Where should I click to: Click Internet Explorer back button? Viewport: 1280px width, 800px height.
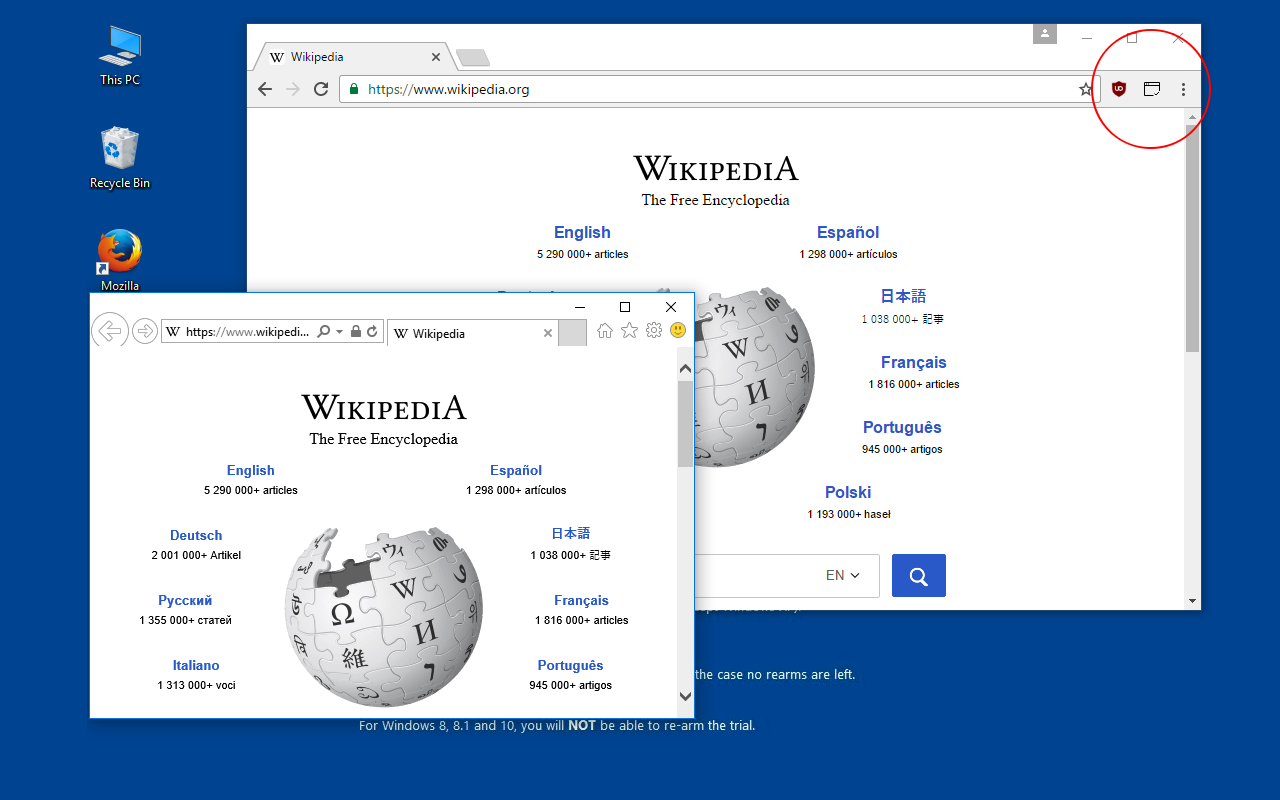pos(109,330)
